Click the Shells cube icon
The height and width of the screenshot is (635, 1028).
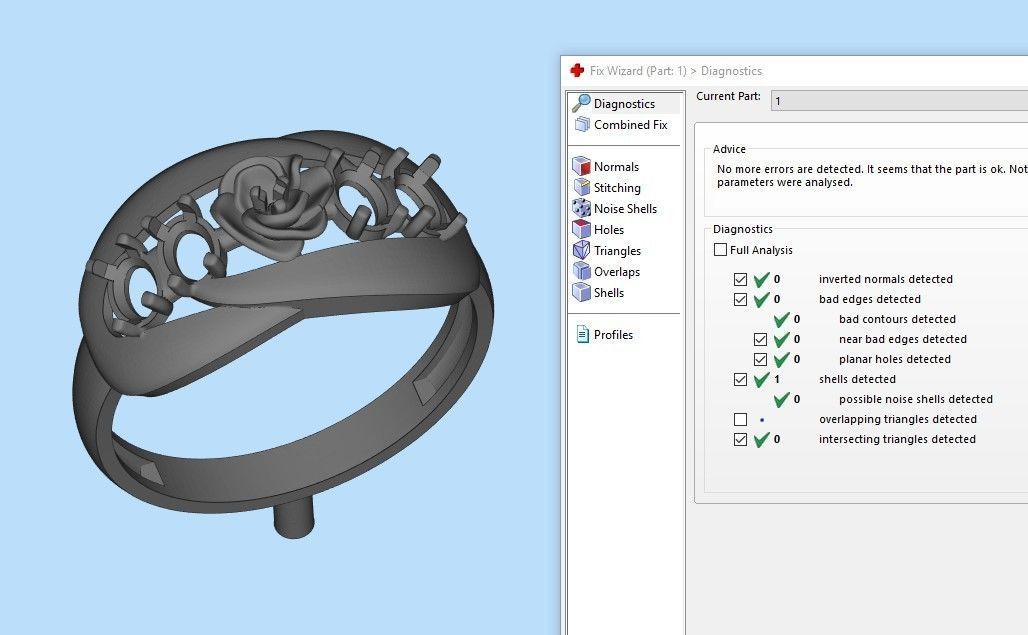tap(582, 292)
